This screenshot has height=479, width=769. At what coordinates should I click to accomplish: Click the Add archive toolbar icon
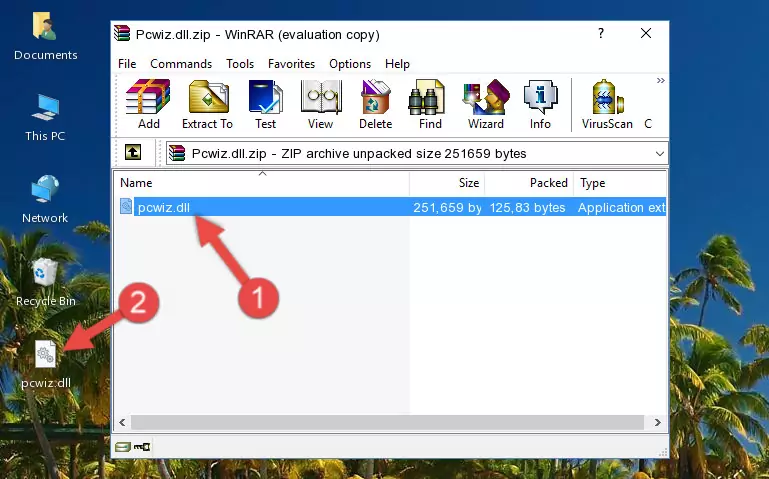tap(148, 104)
